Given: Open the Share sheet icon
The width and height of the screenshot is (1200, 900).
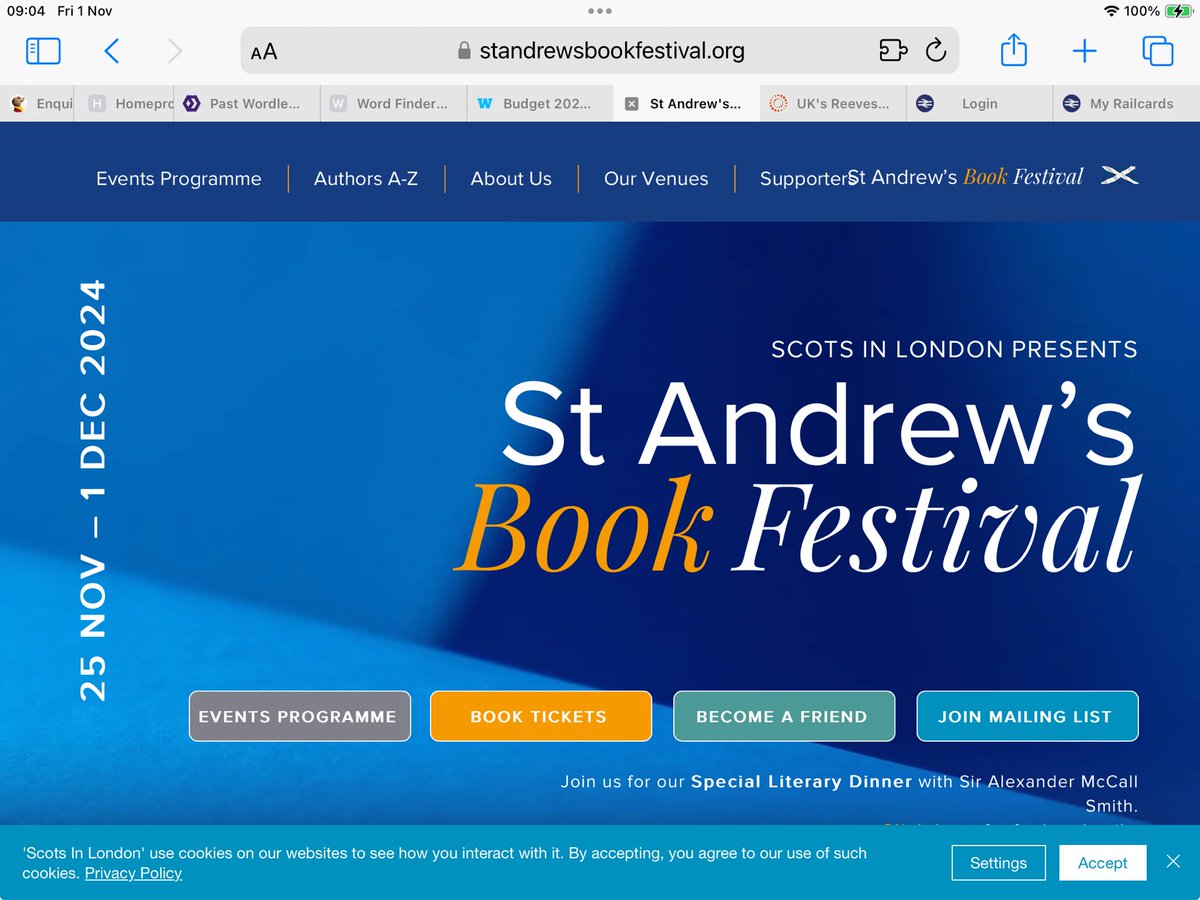Looking at the screenshot, I should pyautogui.click(x=1014, y=50).
